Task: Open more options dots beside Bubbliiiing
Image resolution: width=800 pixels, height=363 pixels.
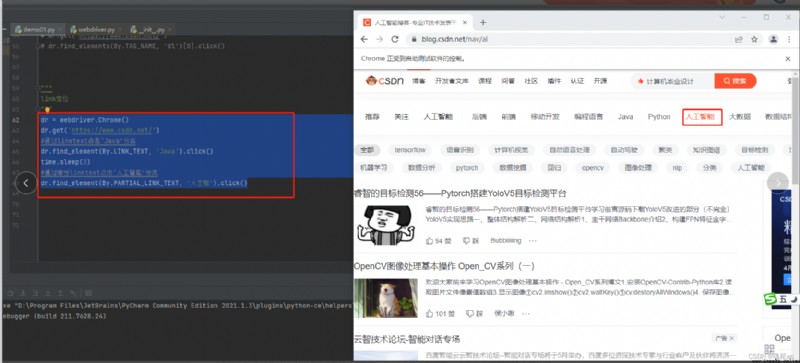Action: pyautogui.click(x=533, y=240)
